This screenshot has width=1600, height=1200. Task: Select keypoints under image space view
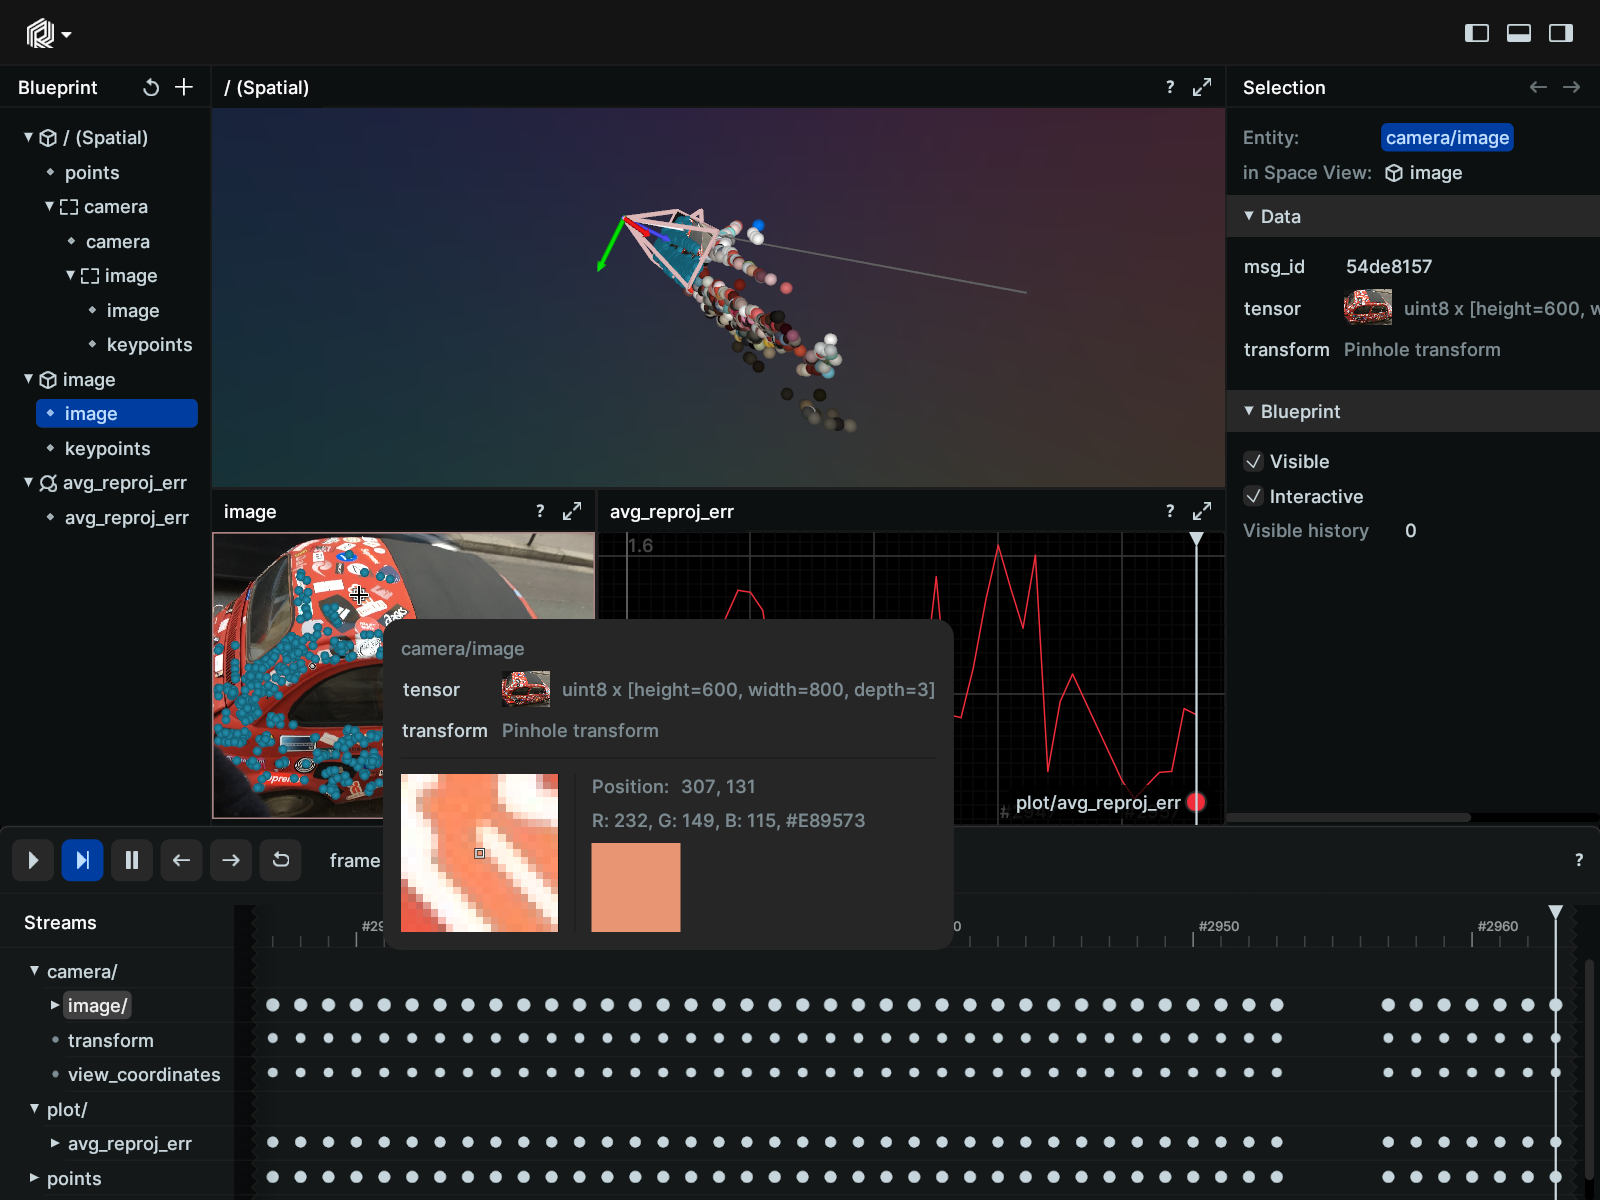107,448
